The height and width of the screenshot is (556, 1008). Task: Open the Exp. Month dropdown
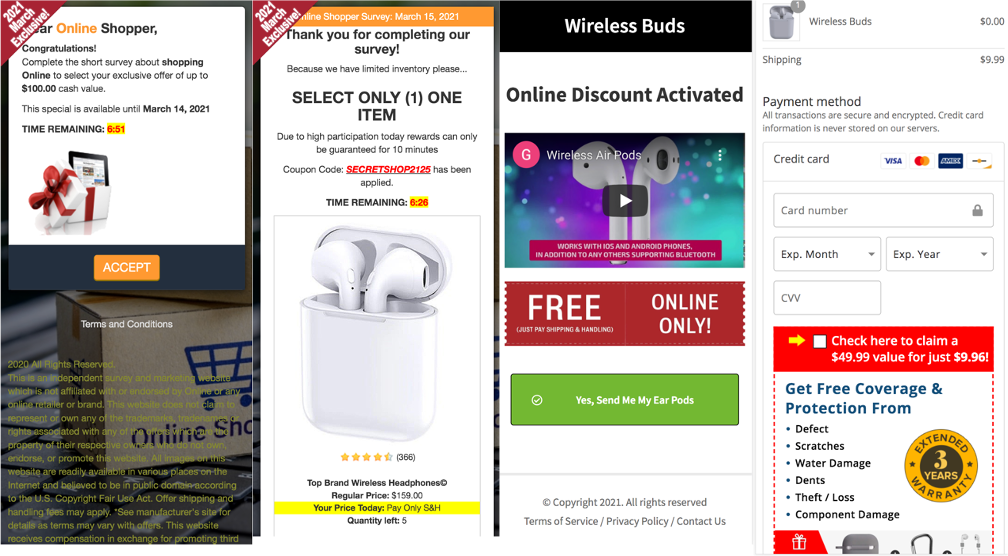point(827,254)
